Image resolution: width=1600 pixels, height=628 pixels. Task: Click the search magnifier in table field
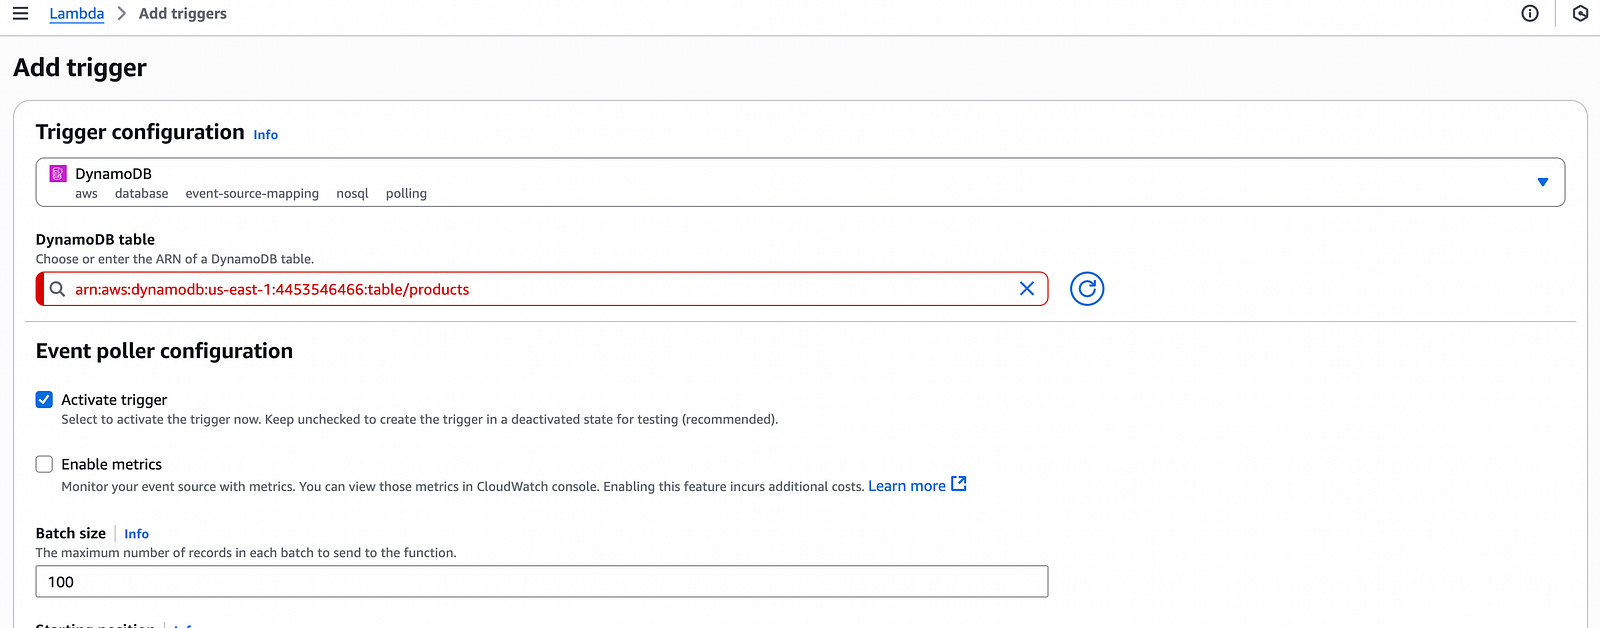[x=58, y=289]
